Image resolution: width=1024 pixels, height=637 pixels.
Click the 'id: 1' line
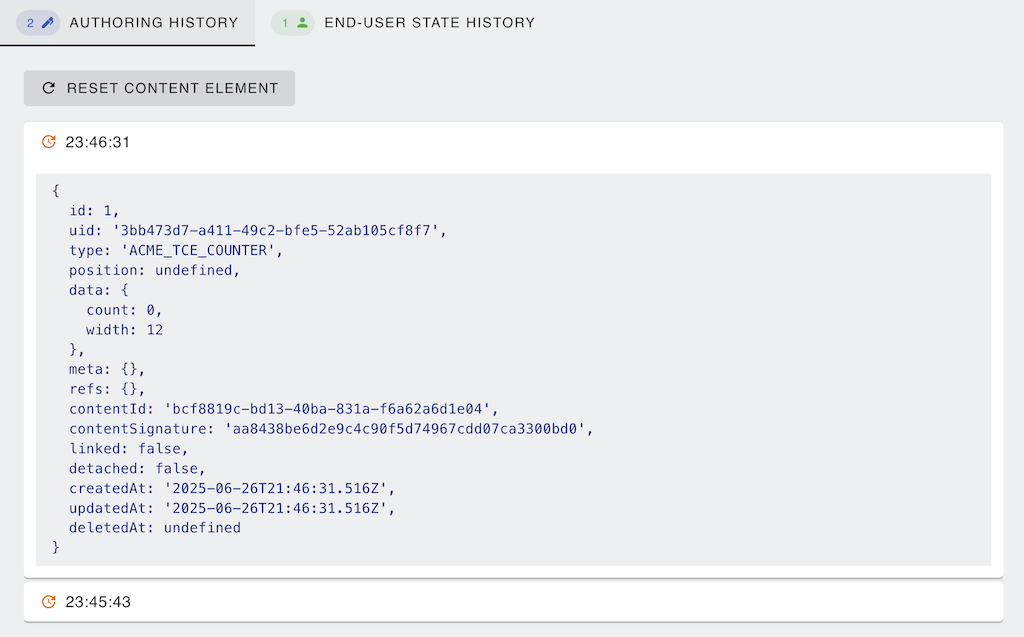94,211
